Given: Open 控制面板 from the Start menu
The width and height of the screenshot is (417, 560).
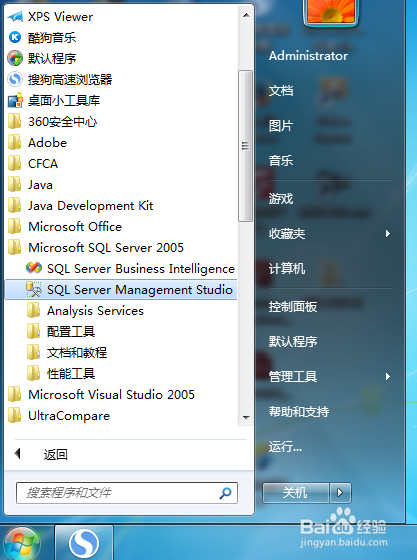Looking at the screenshot, I should [293, 306].
